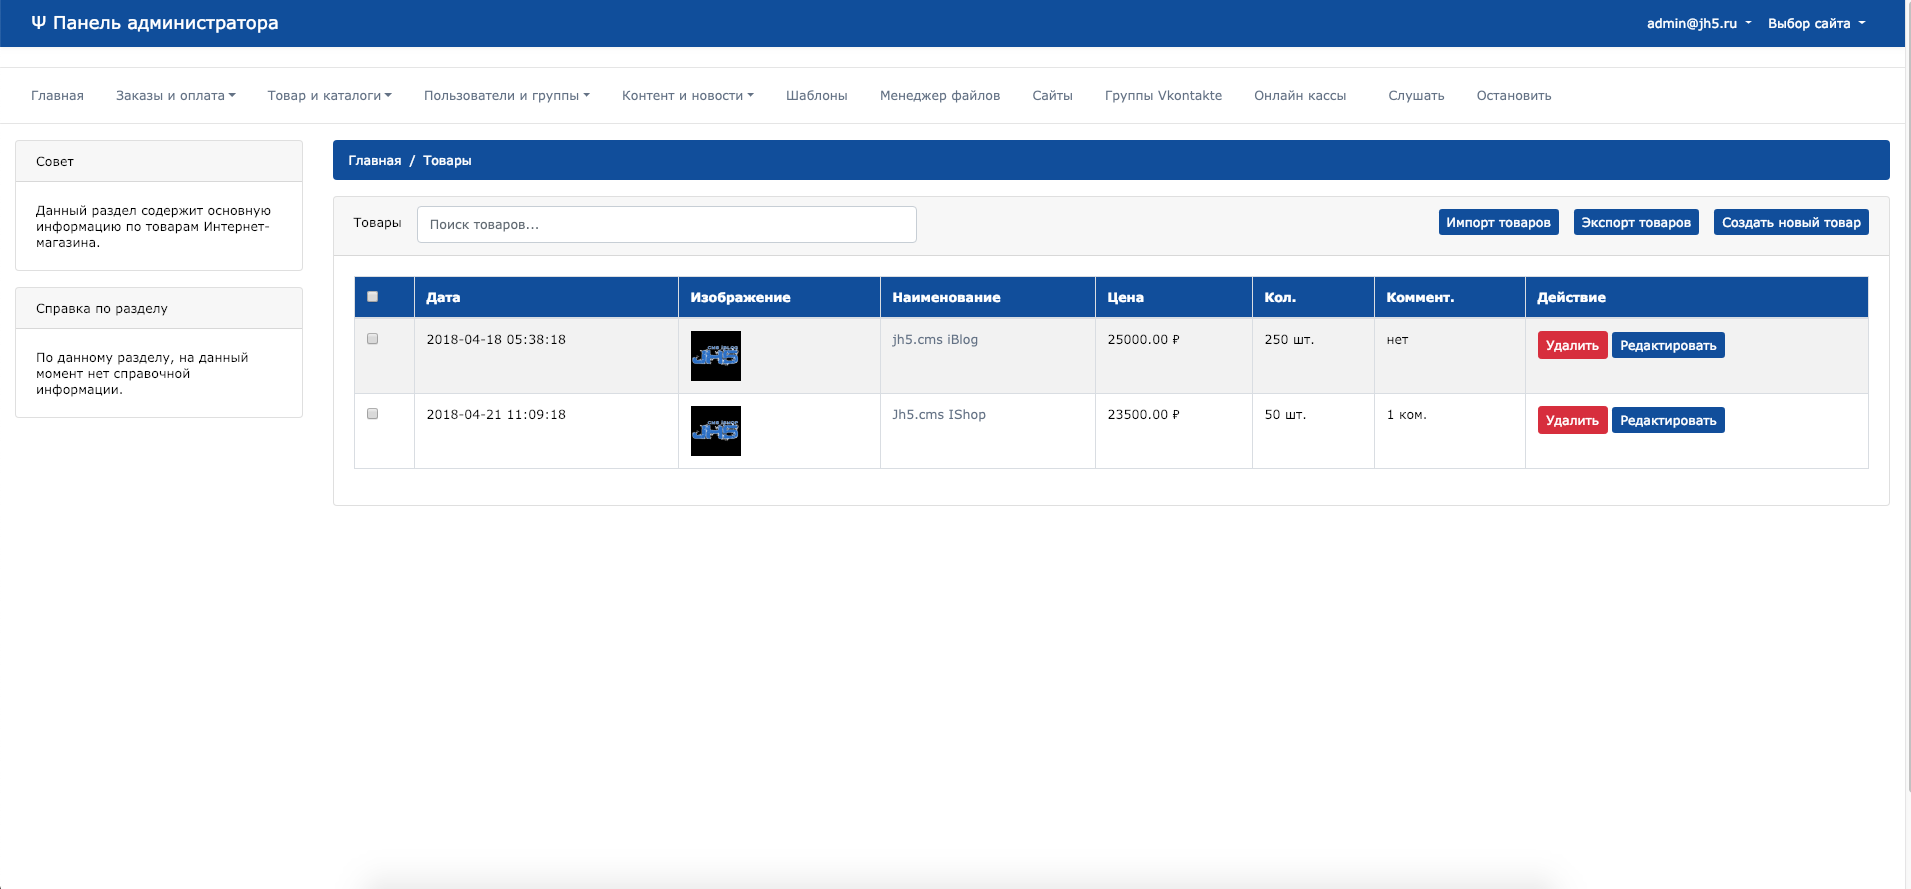Click Создать новый товар button
This screenshot has height=889, width=1911.
click(1791, 222)
